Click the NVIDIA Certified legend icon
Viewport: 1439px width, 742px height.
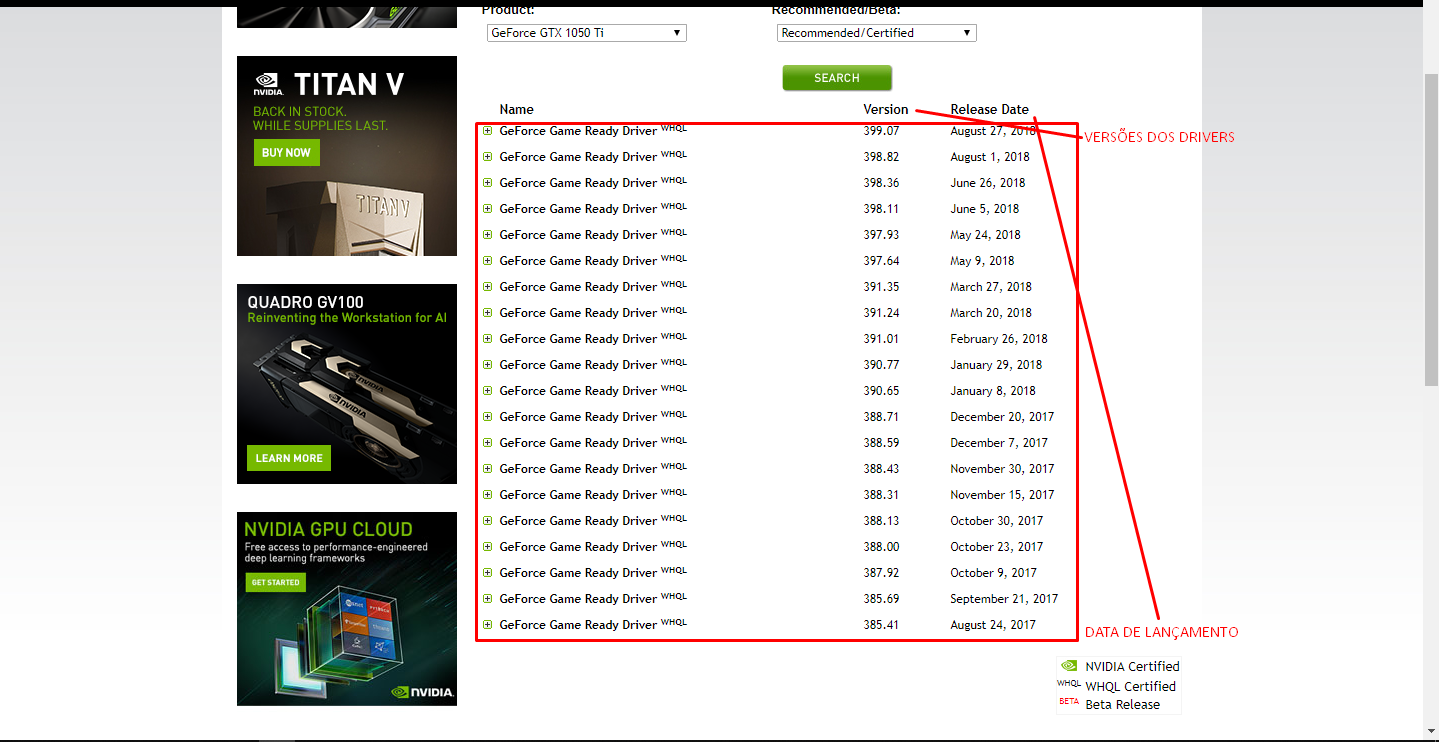click(1069, 666)
